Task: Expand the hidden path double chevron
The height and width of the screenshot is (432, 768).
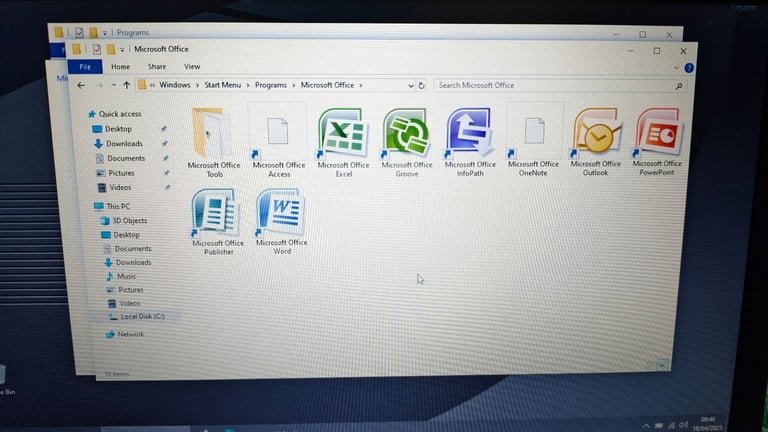Action: pos(152,85)
